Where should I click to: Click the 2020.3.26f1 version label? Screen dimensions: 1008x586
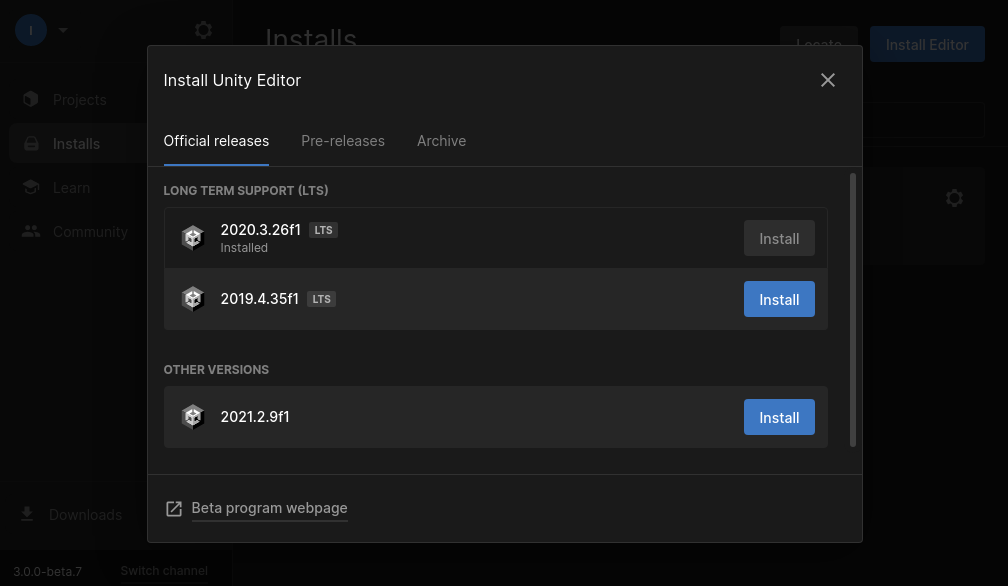(x=260, y=230)
